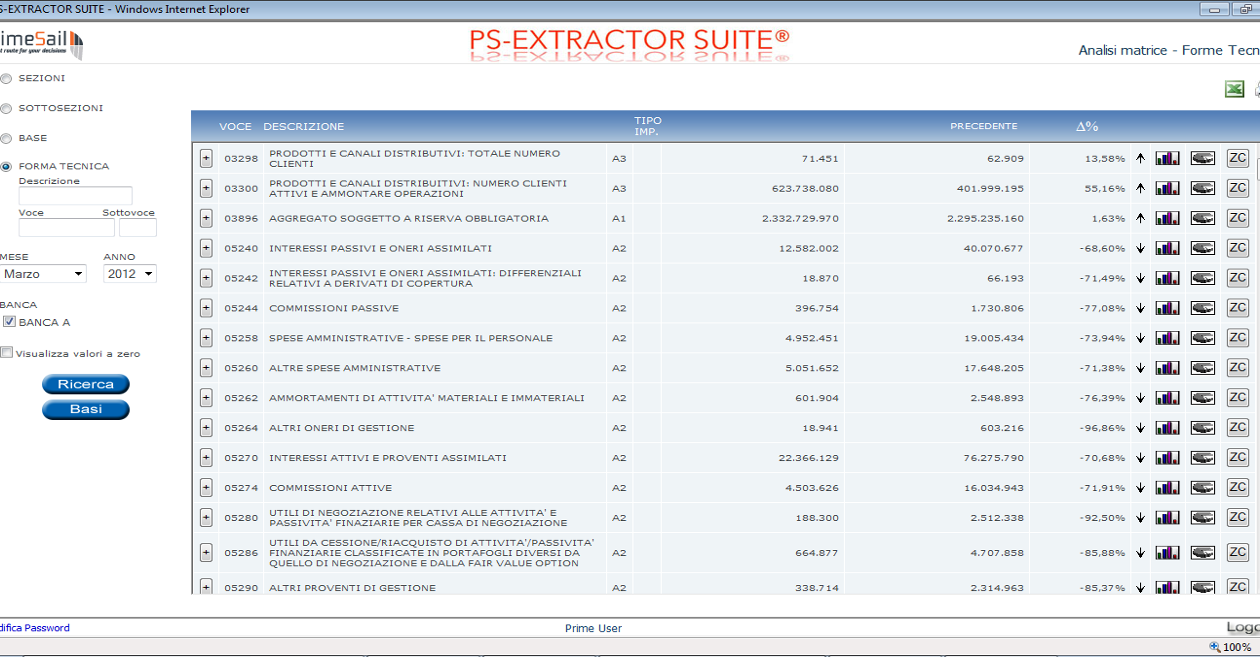Click into the Voce input field

67,228
